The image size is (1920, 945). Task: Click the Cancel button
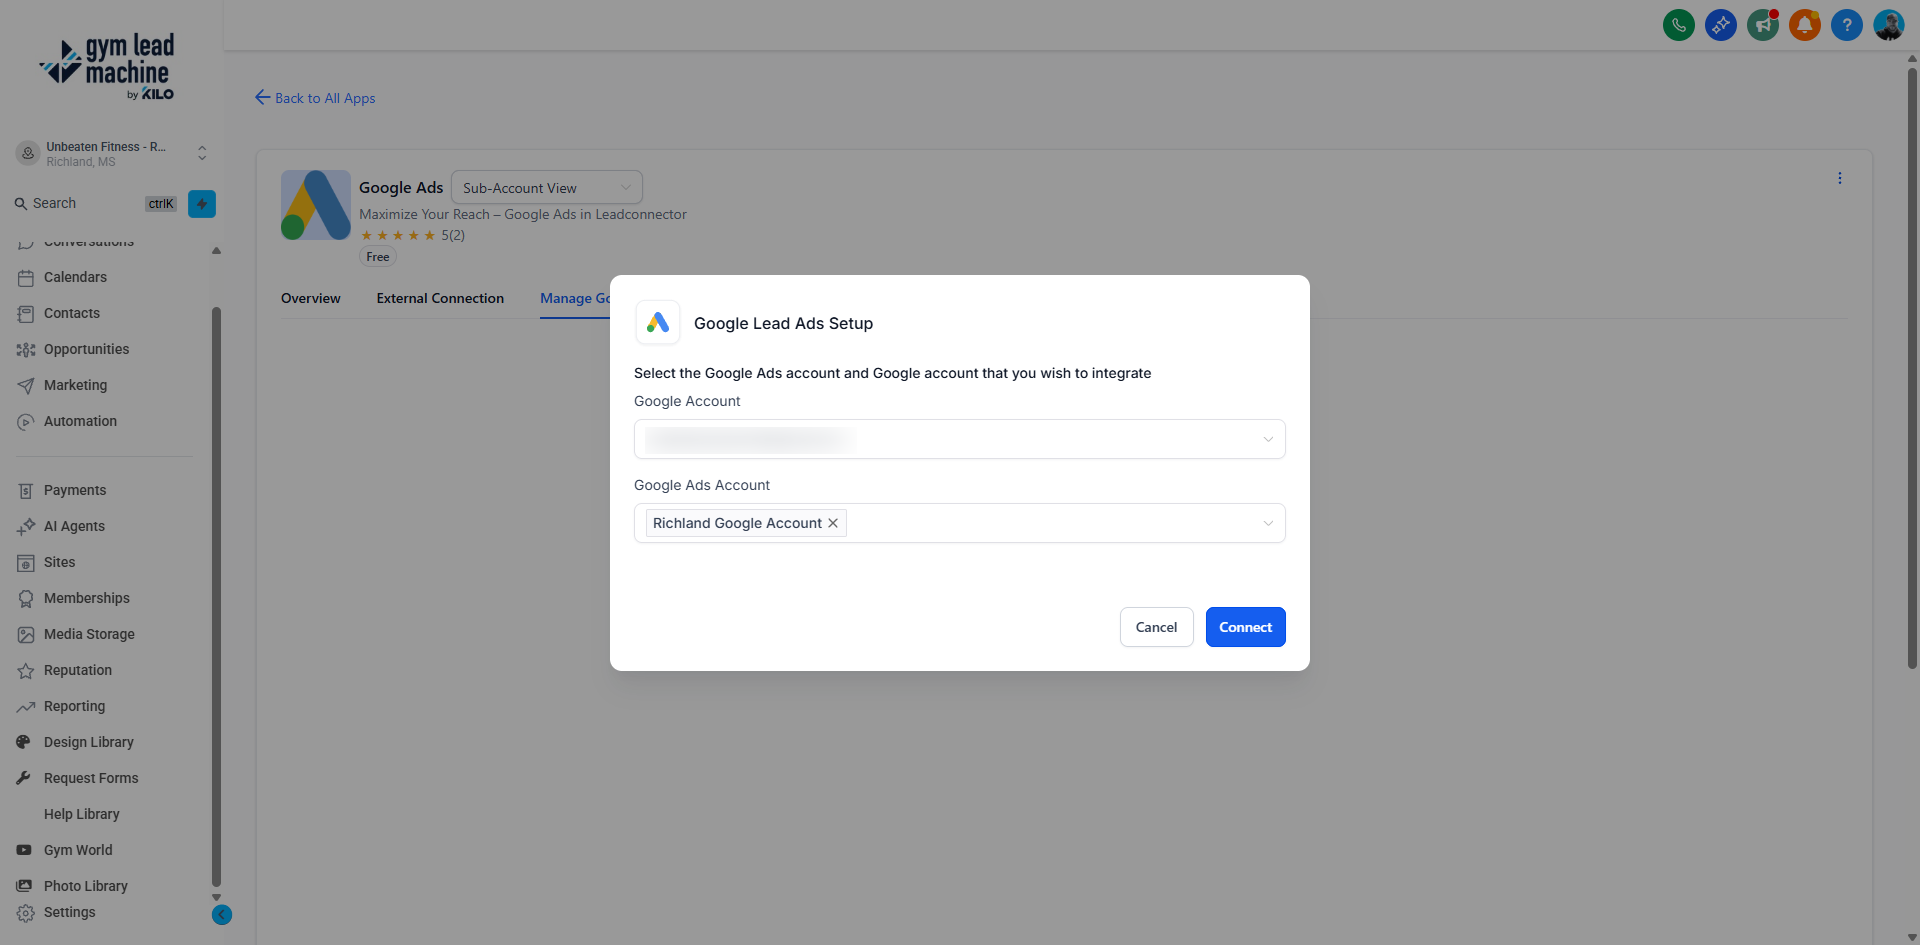tap(1157, 627)
